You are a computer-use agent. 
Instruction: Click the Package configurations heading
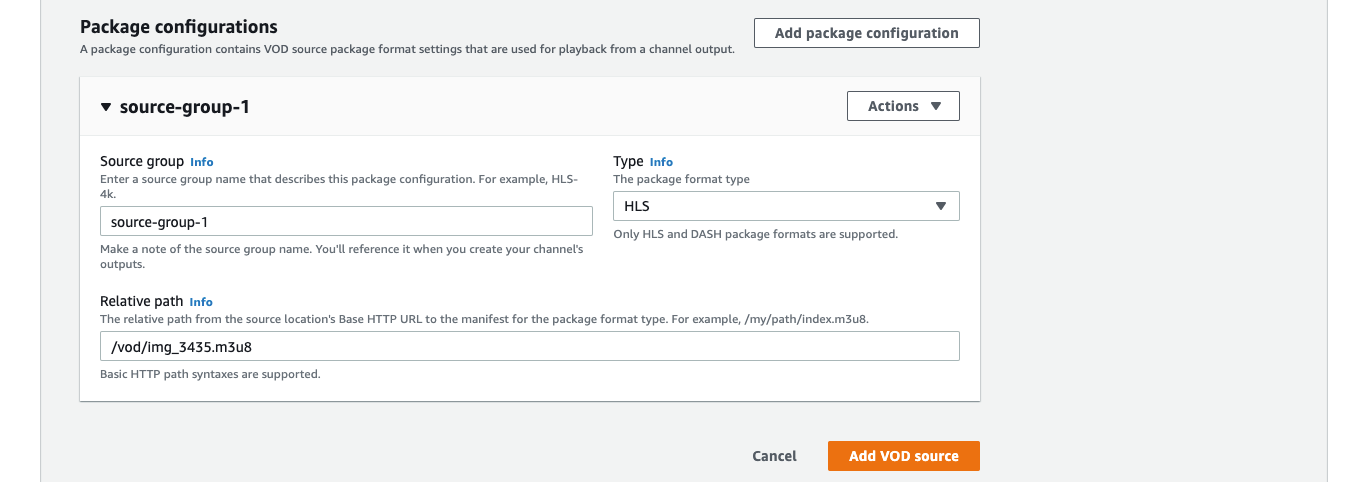178,27
